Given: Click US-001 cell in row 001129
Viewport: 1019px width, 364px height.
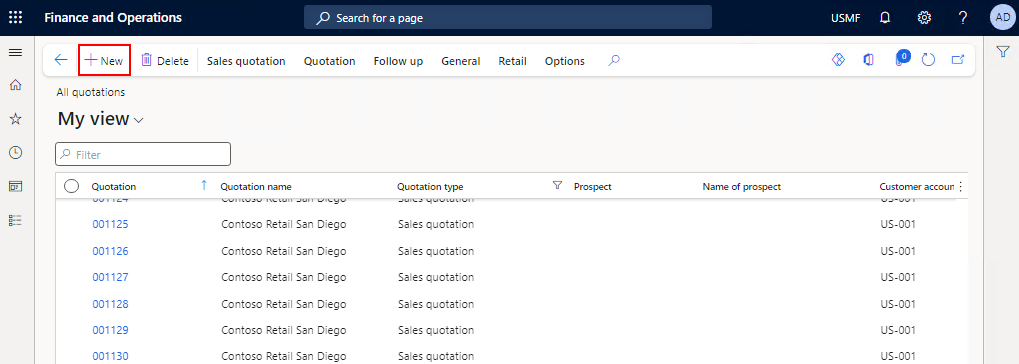Looking at the screenshot, I should (x=898, y=330).
